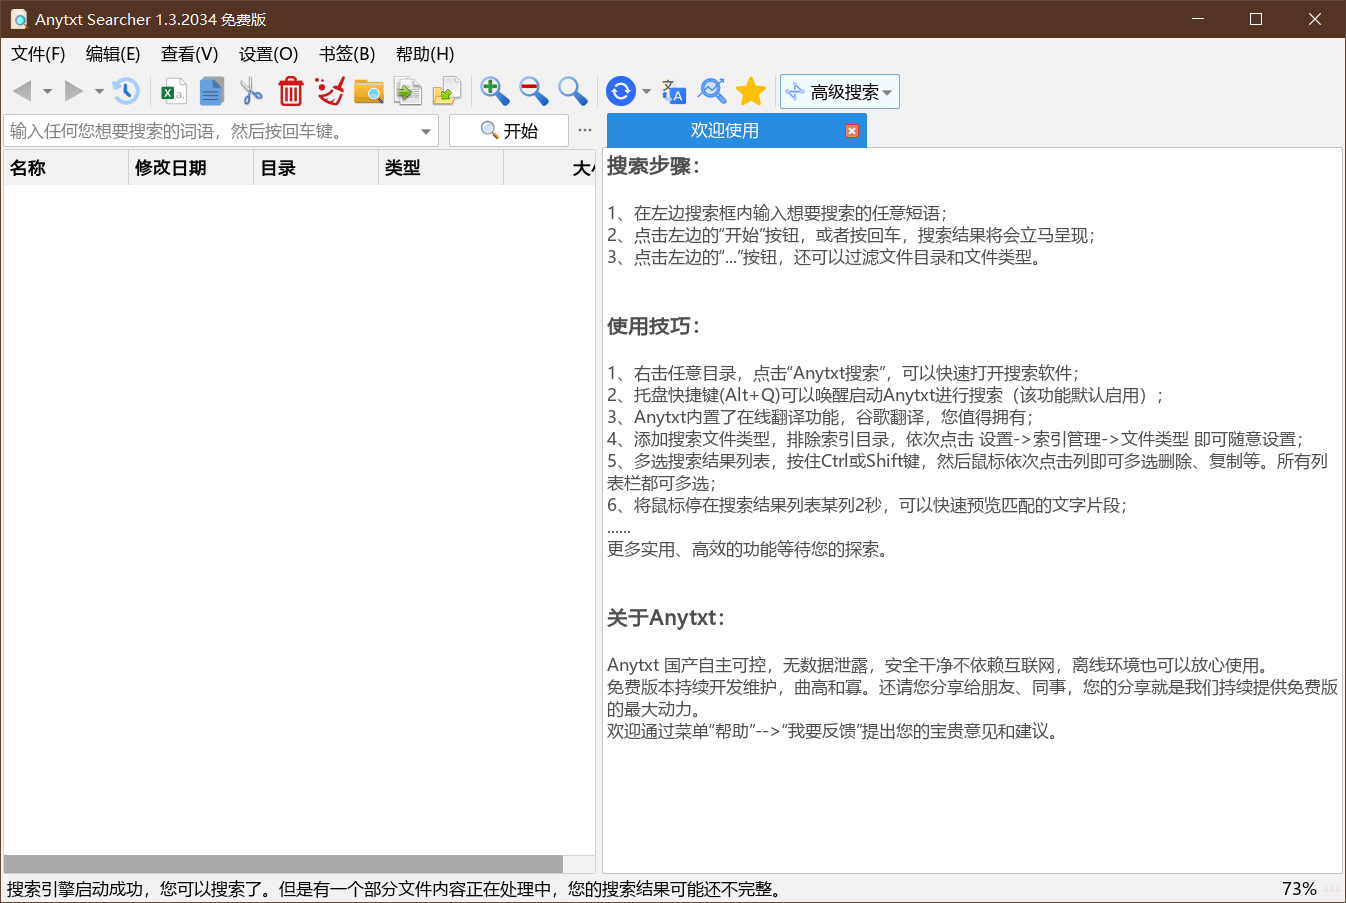Open the 设置(O) menu
The width and height of the screenshot is (1346, 903).
[x=268, y=54]
